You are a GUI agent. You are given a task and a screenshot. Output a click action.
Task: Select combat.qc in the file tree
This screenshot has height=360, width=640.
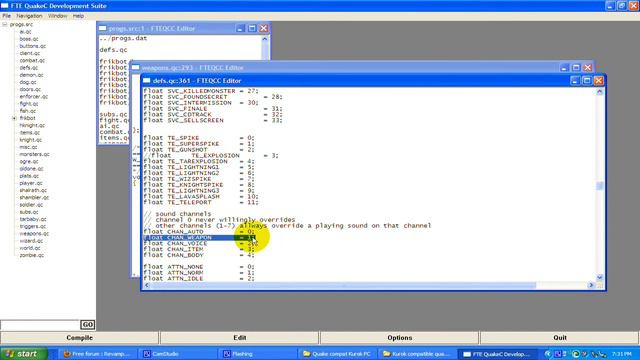(32, 60)
